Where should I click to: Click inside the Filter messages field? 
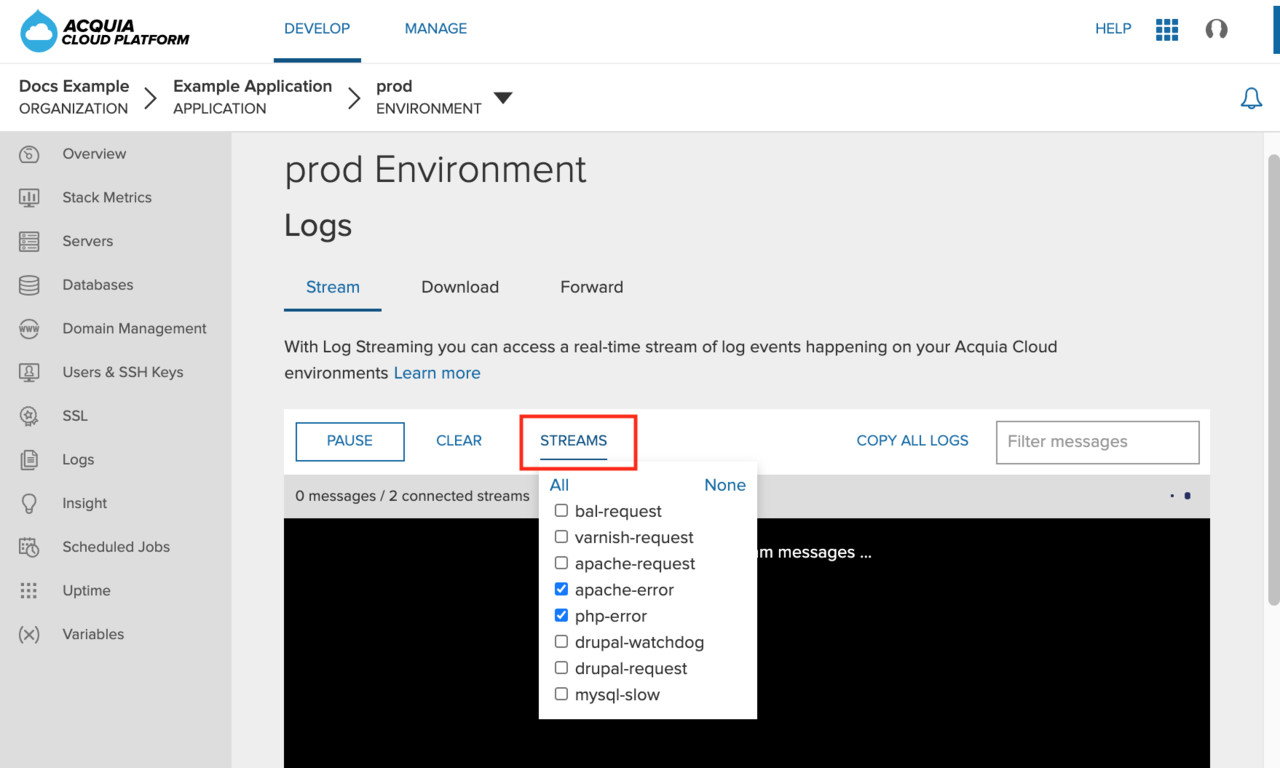tap(1097, 441)
